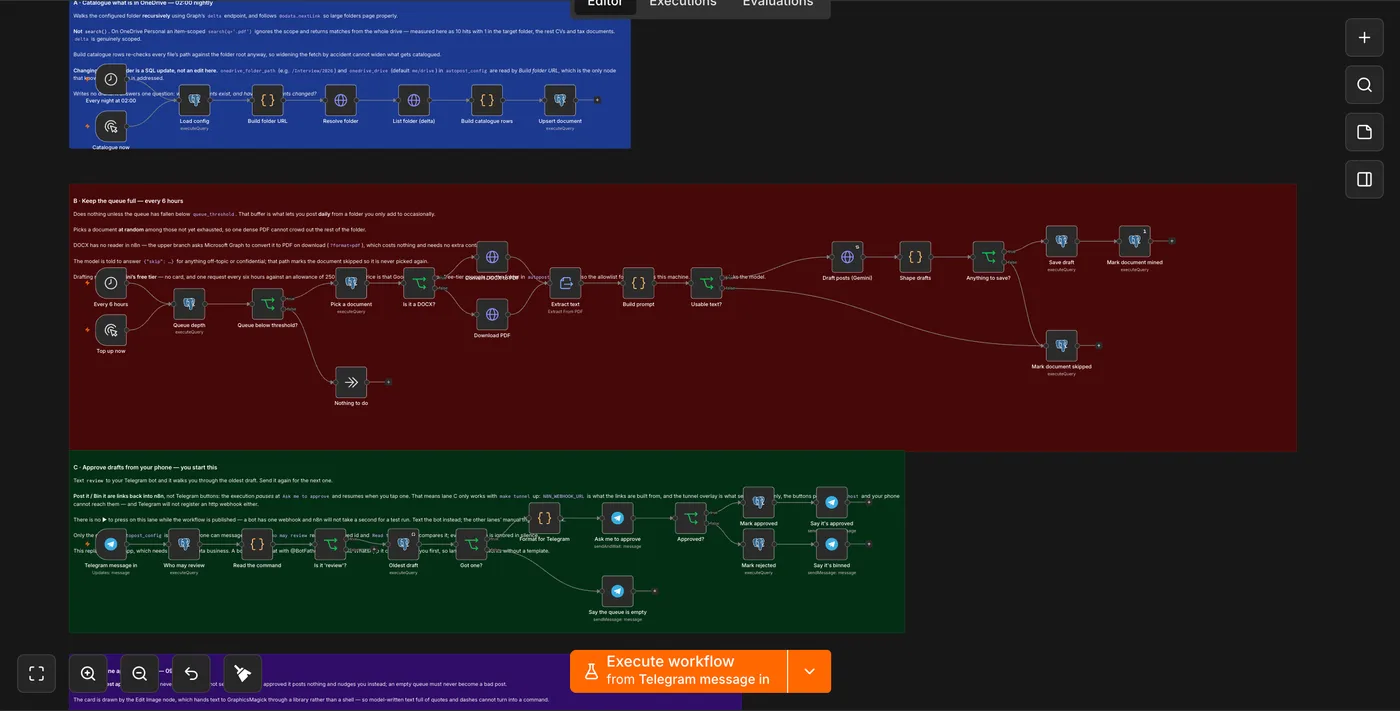1400x711 pixels.
Task: Select the 'Catalogue now' manual trigger node
Action: point(111,126)
